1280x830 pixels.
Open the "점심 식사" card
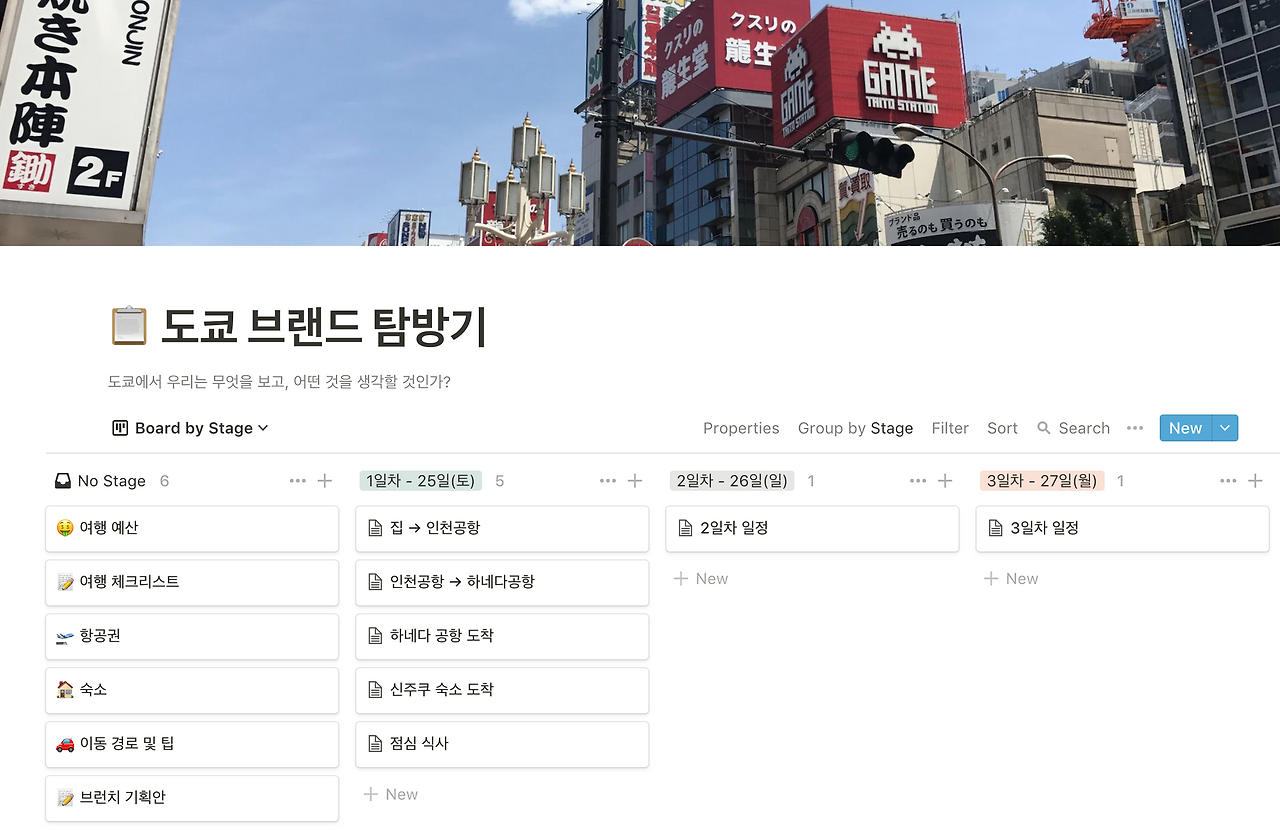click(502, 744)
